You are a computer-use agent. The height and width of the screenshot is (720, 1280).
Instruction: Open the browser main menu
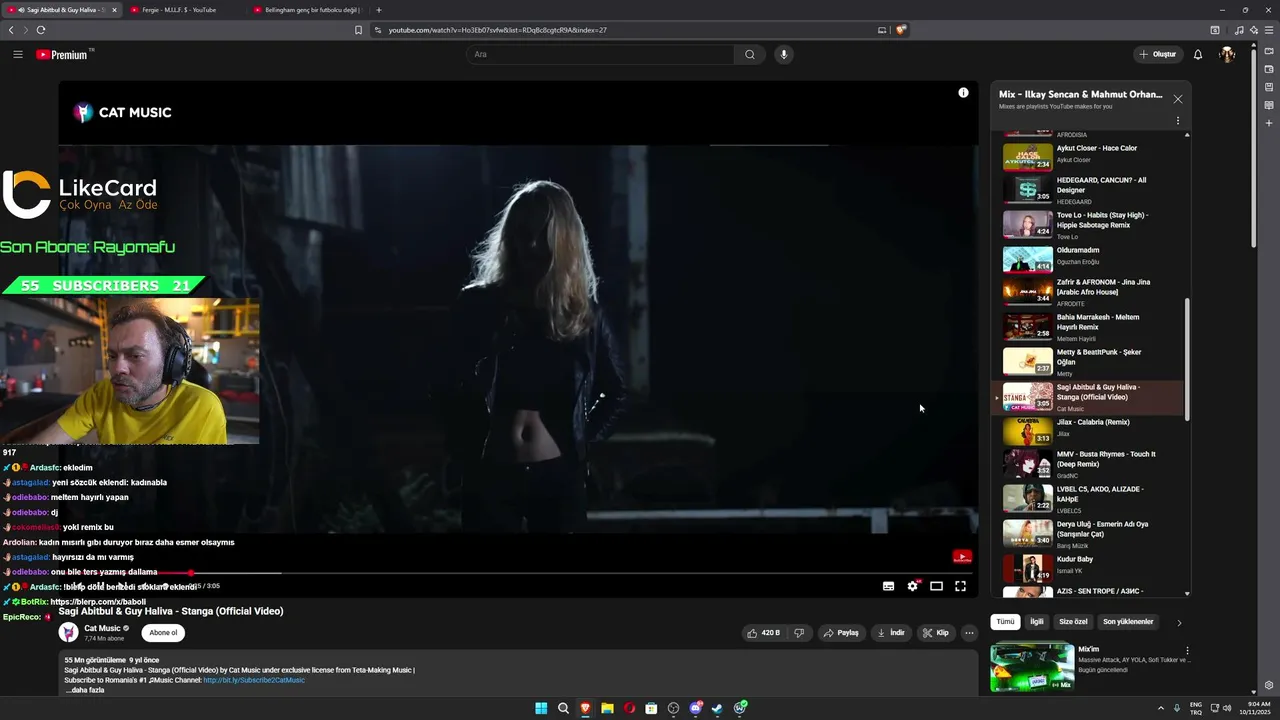(1269, 30)
